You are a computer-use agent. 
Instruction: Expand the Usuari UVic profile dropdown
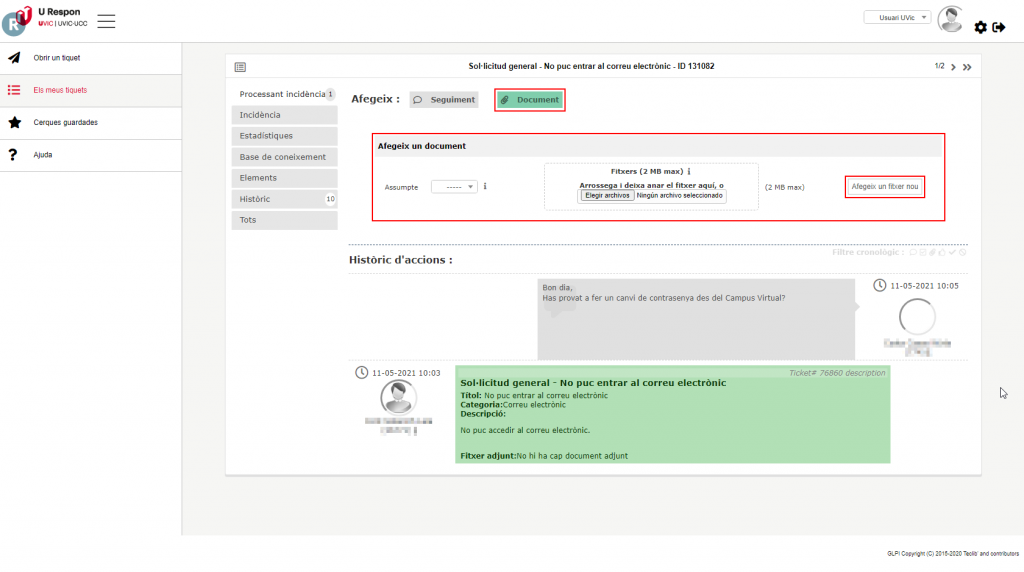(x=897, y=17)
